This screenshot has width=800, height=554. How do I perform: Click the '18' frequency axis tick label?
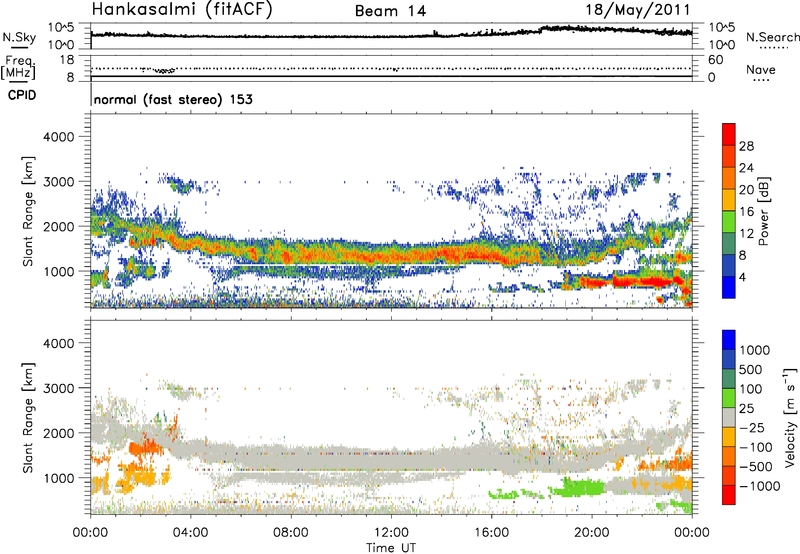(67, 60)
